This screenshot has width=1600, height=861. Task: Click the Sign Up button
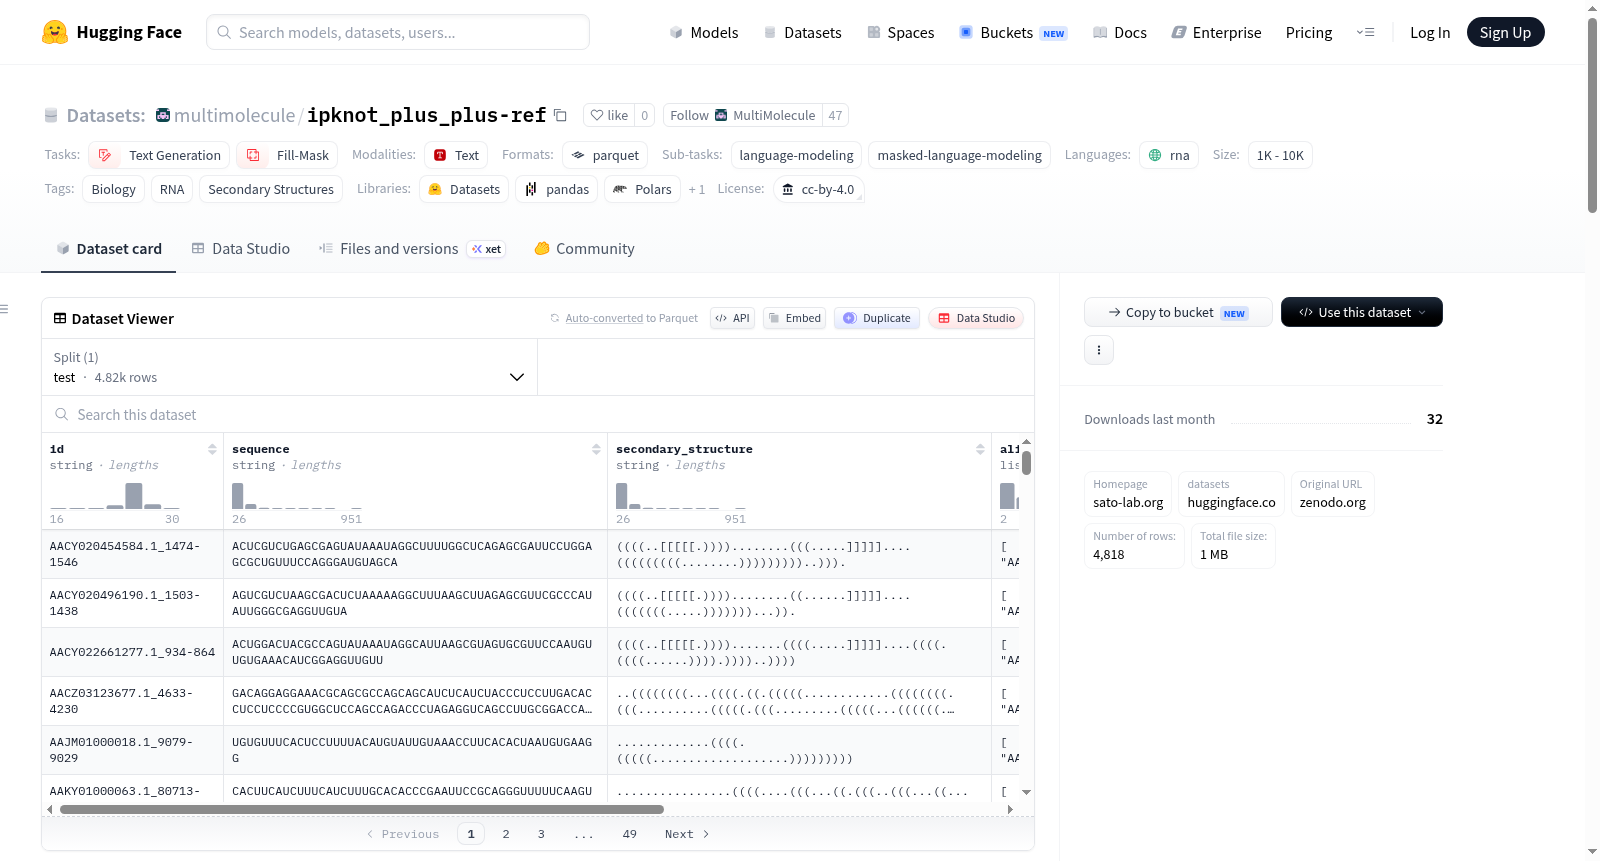[x=1505, y=32]
